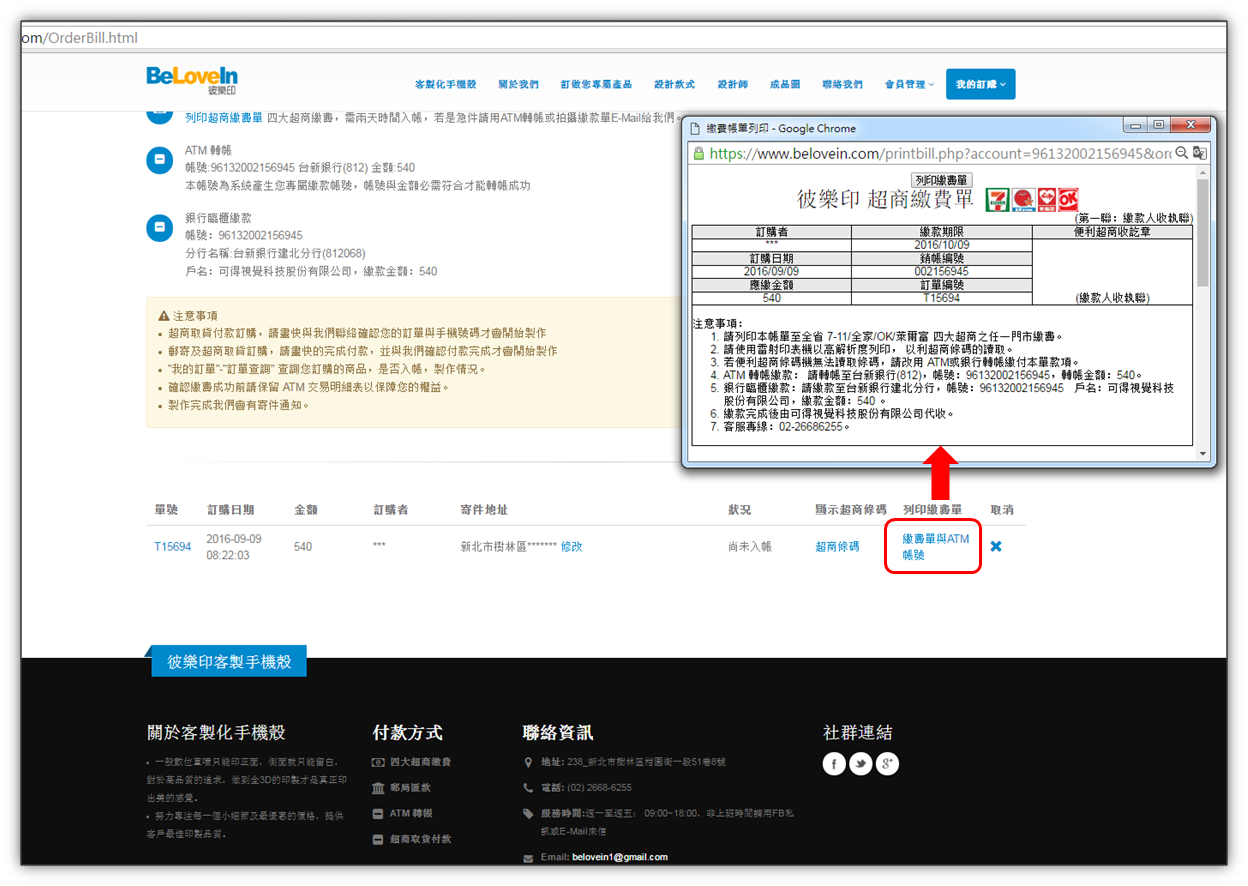Open the Twitter social icon
This screenshot has width=1248, height=886.
[x=860, y=764]
